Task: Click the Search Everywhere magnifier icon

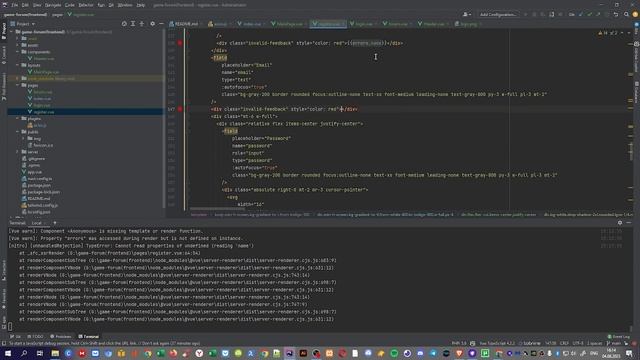Action: pos(626,15)
